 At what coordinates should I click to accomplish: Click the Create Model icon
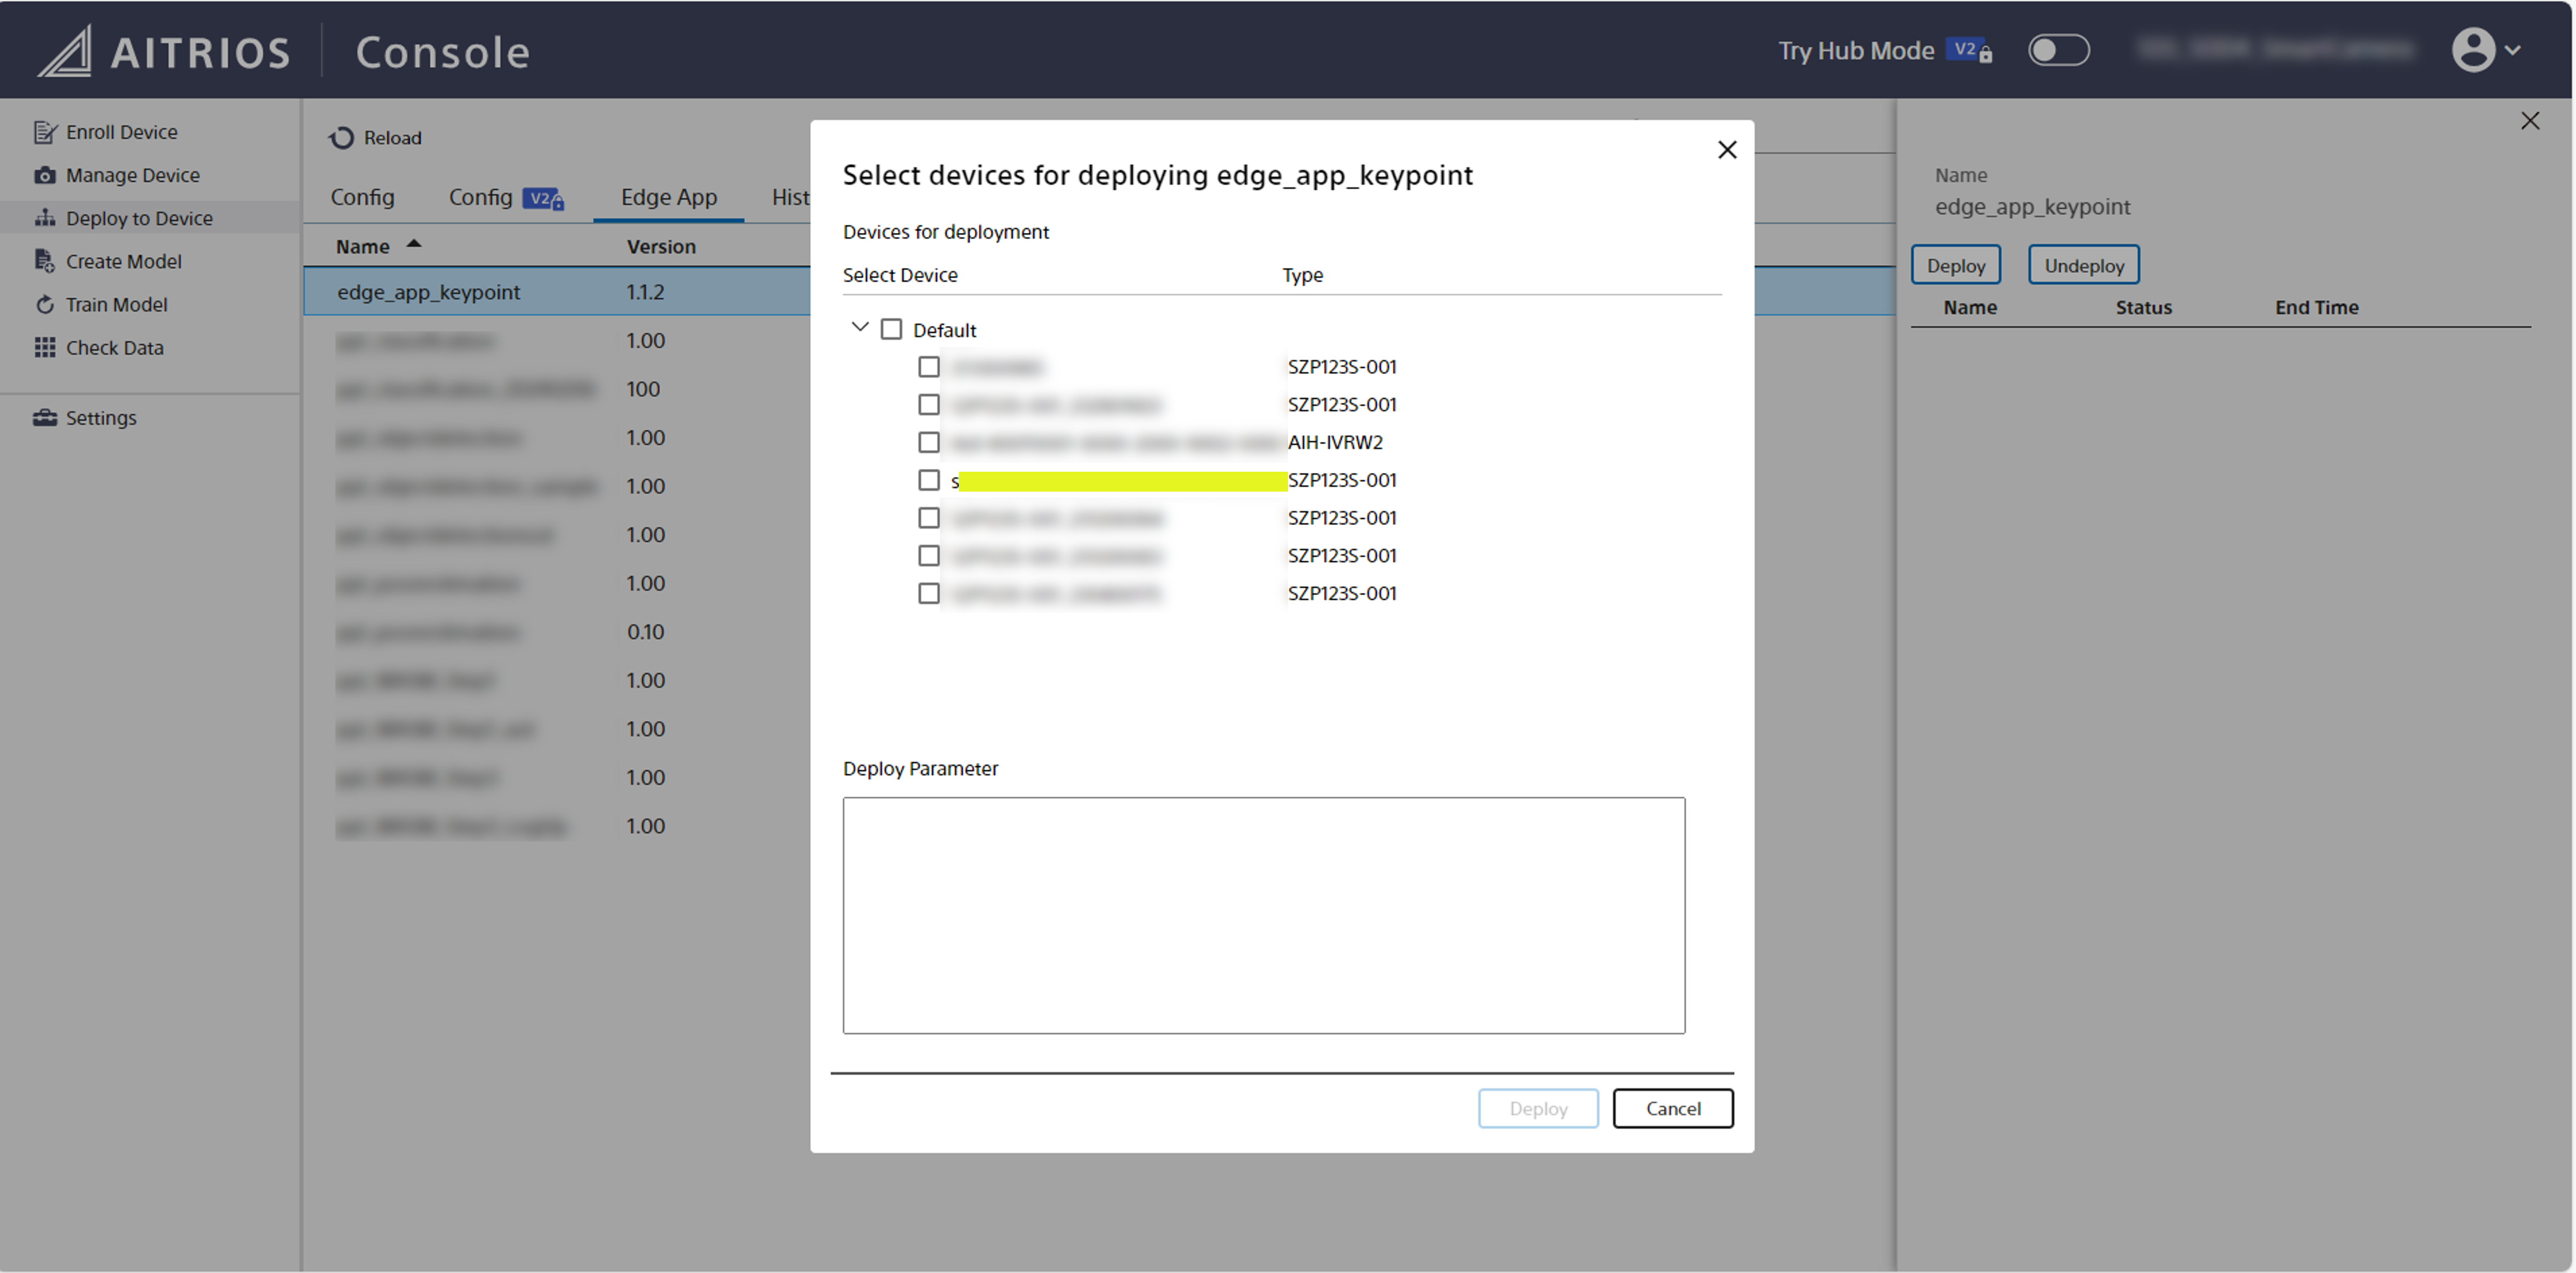point(45,261)
